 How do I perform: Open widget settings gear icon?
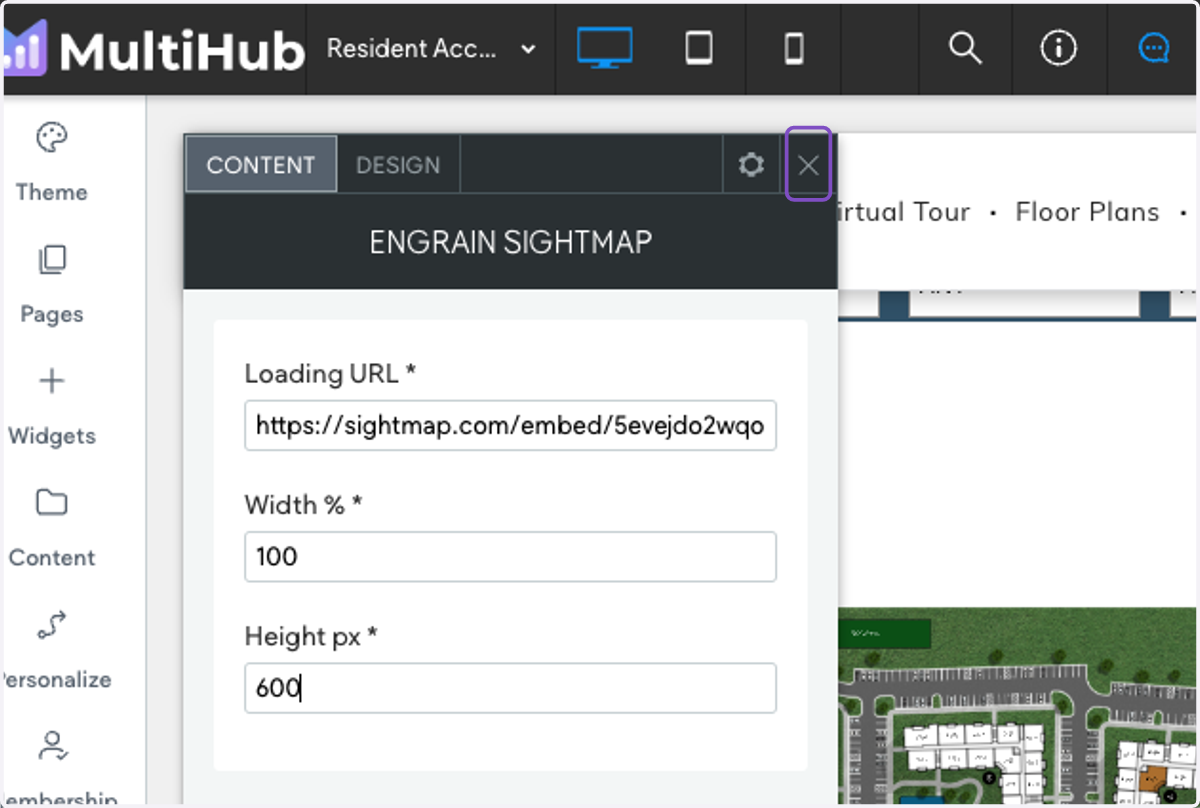pyautogui.click(x=751, y=165)
